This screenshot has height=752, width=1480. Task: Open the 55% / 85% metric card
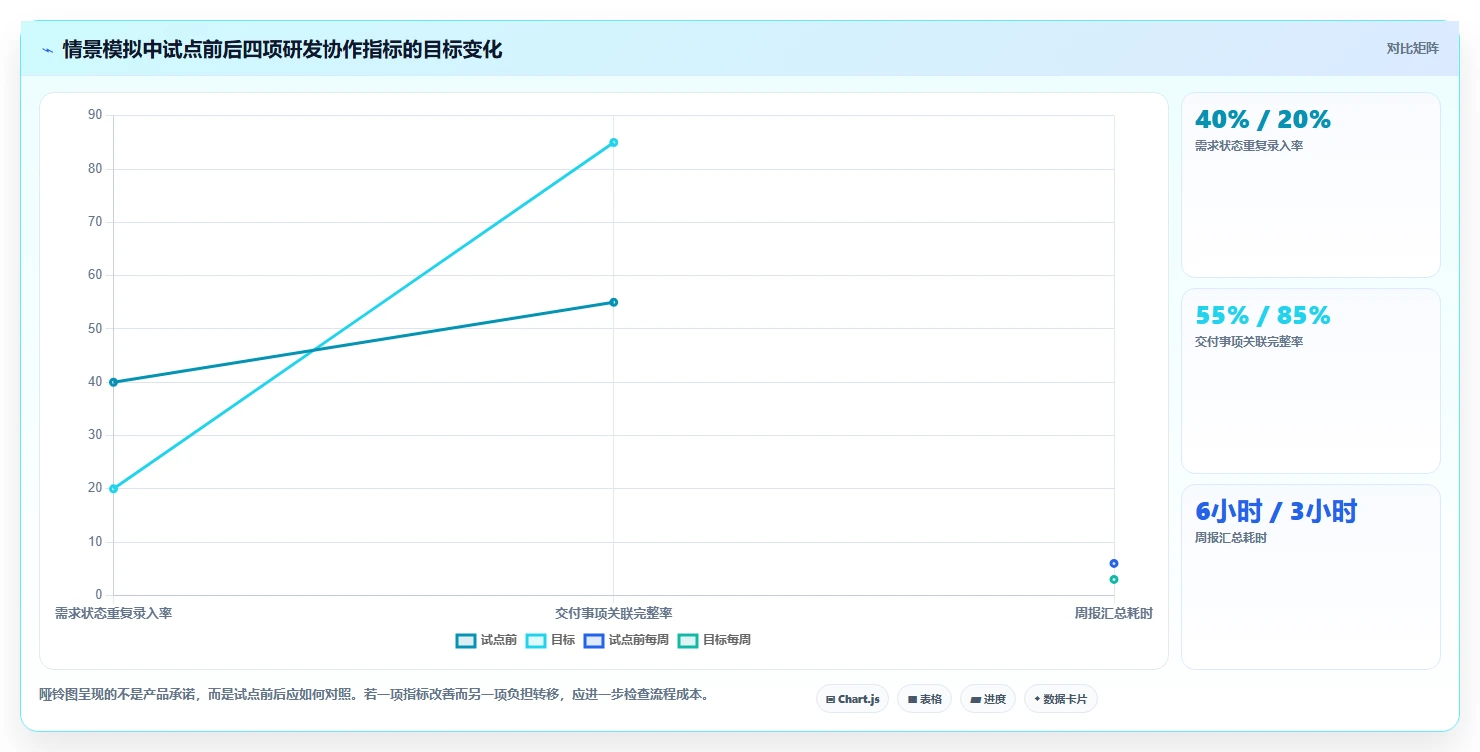tap(1310, 381)
